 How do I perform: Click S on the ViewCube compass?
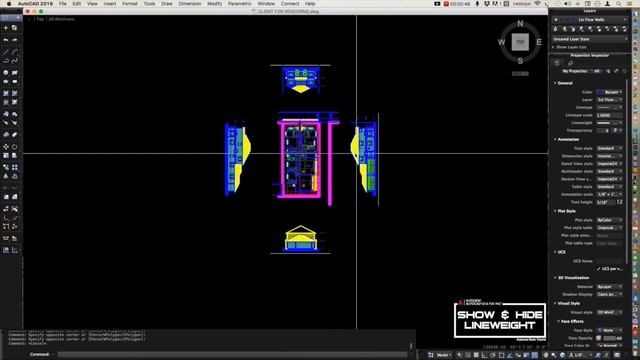coord(520,61)
